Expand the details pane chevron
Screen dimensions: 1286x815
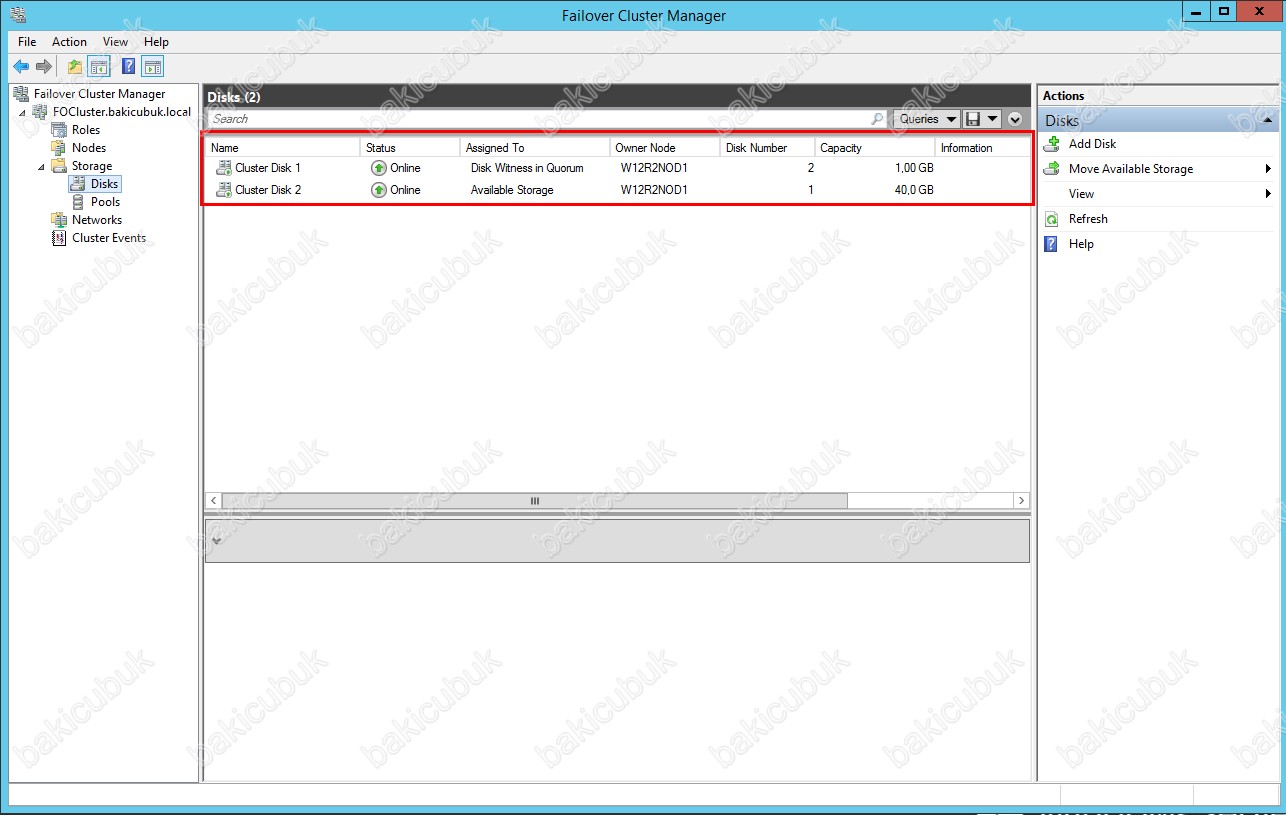218,540
